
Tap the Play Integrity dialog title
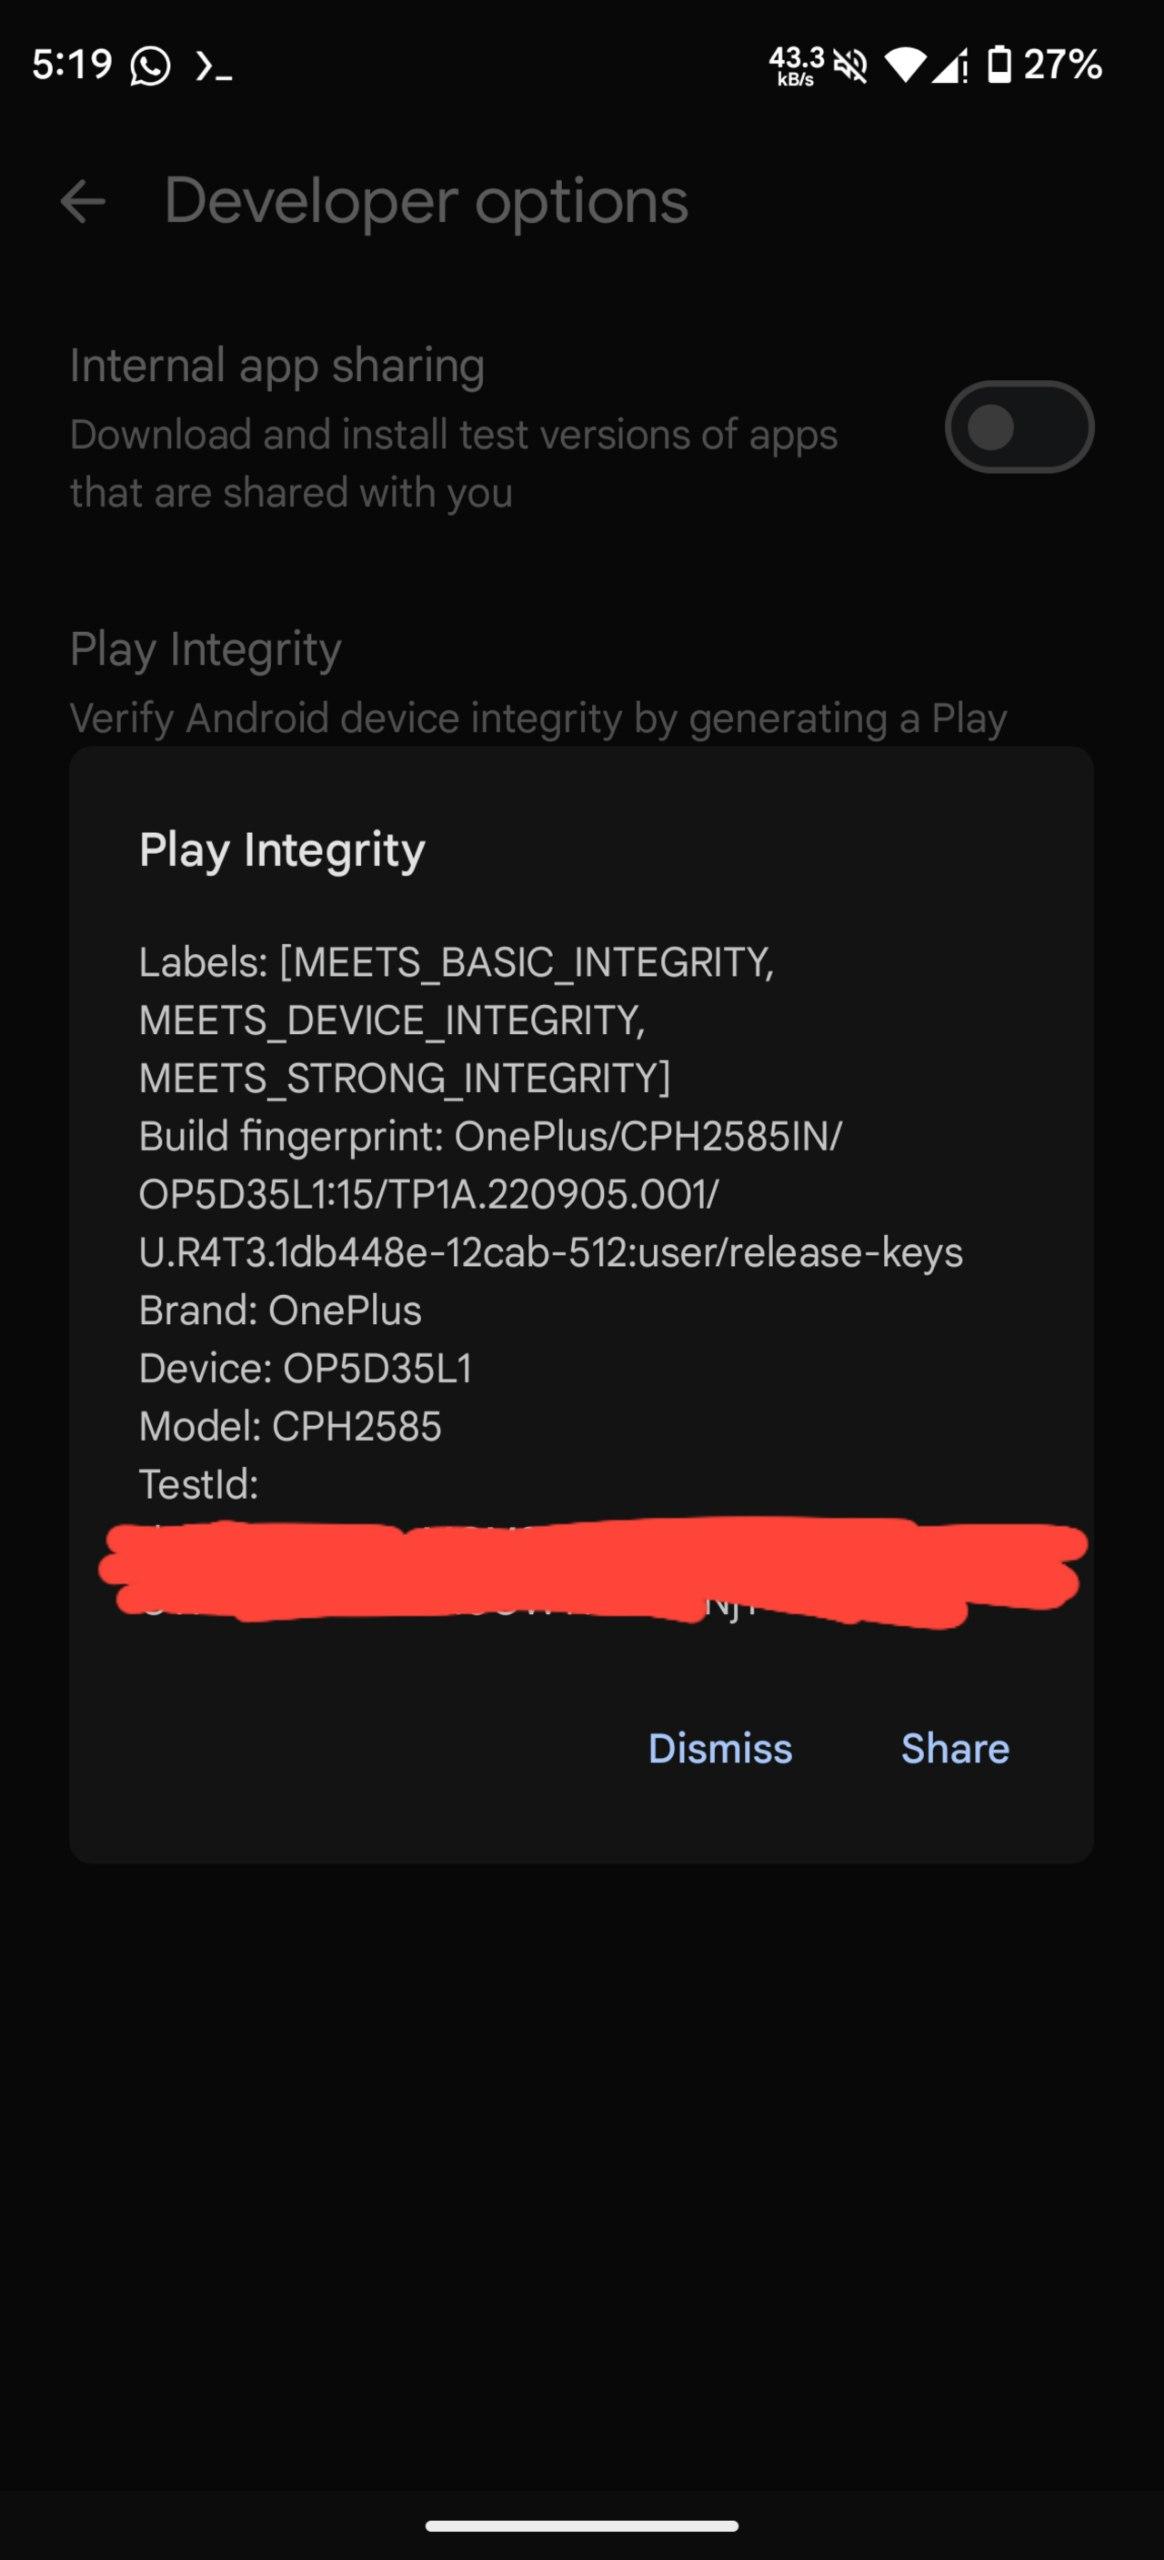(282, 851)
